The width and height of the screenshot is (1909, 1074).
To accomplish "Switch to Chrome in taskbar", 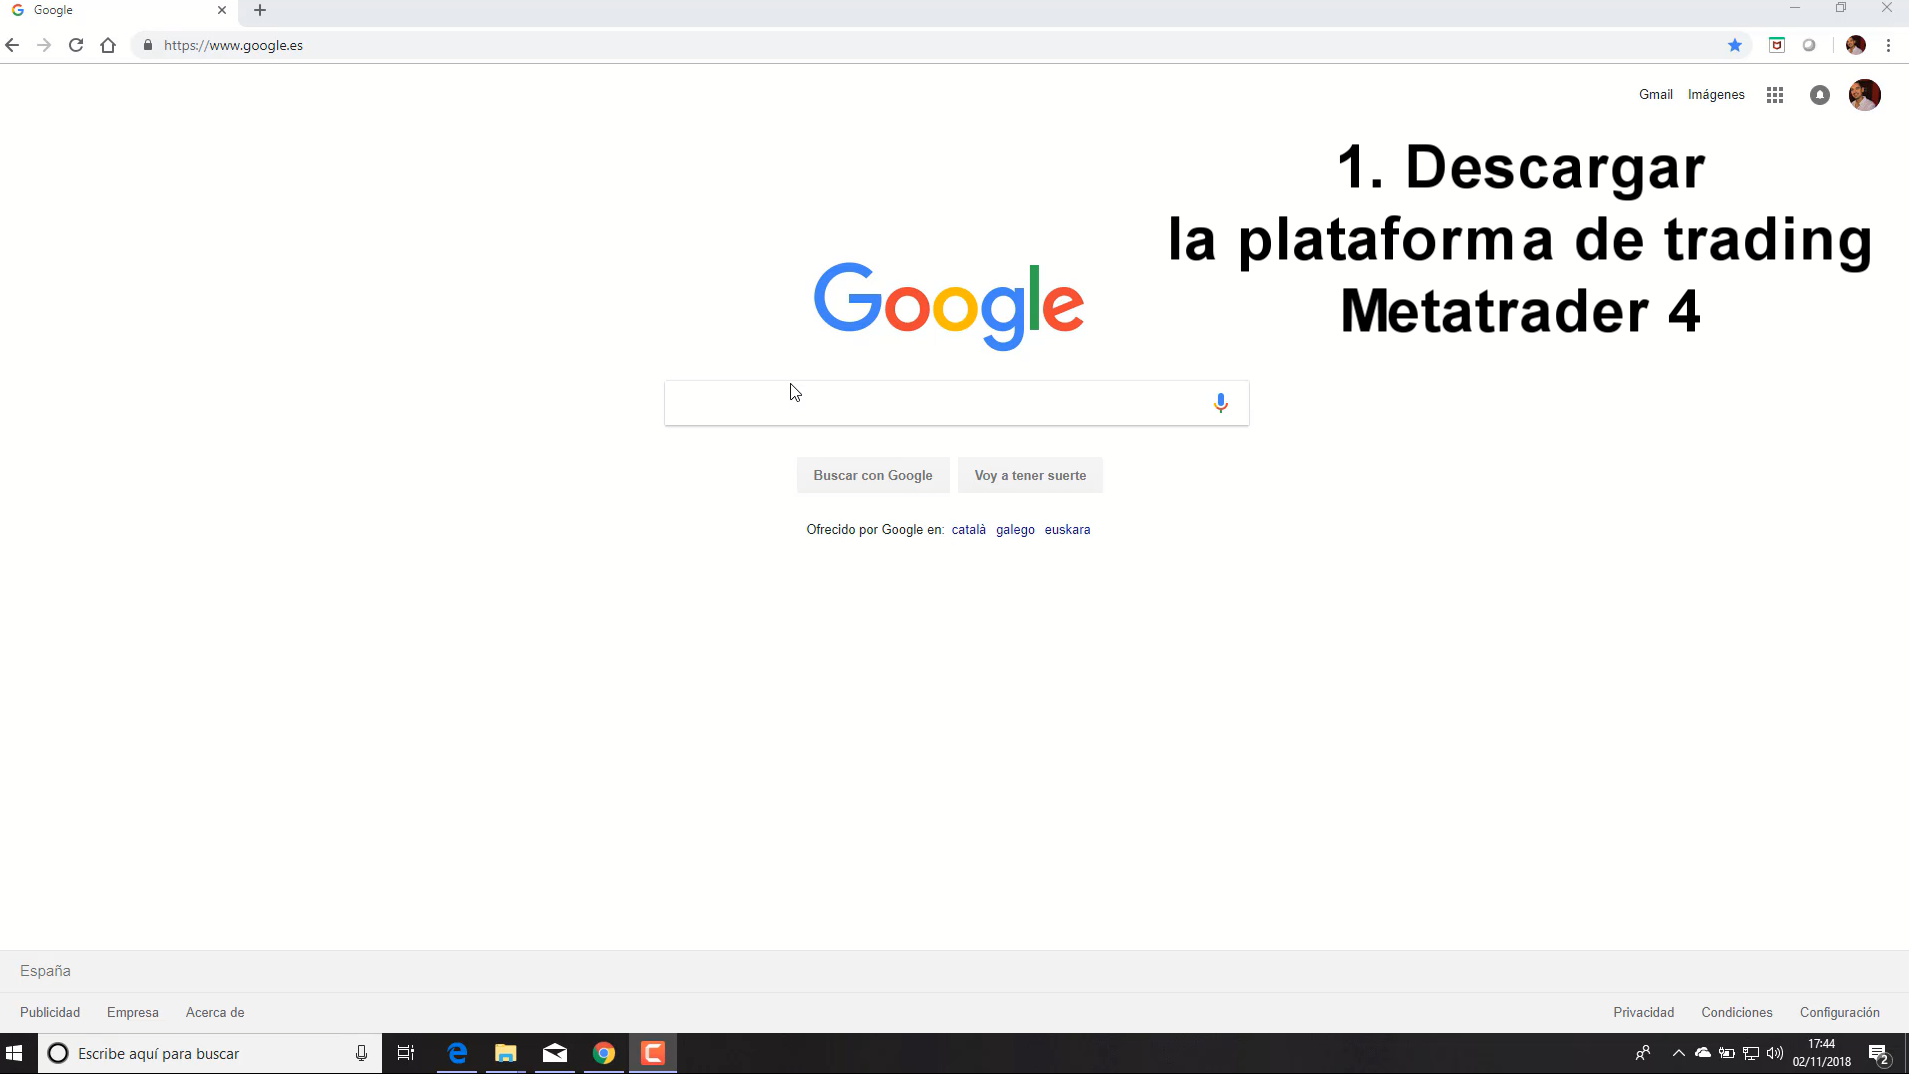I will pos(604,1053).
